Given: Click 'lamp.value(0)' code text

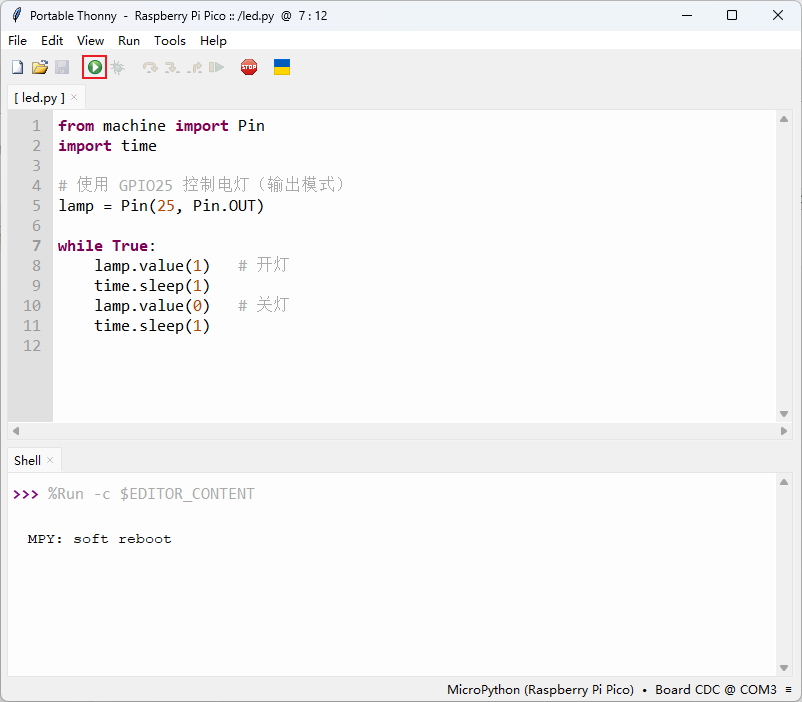Looking at the screenshot, I should point(152,305).
